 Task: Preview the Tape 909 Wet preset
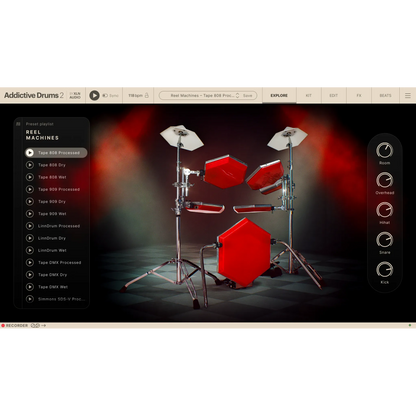30,214
